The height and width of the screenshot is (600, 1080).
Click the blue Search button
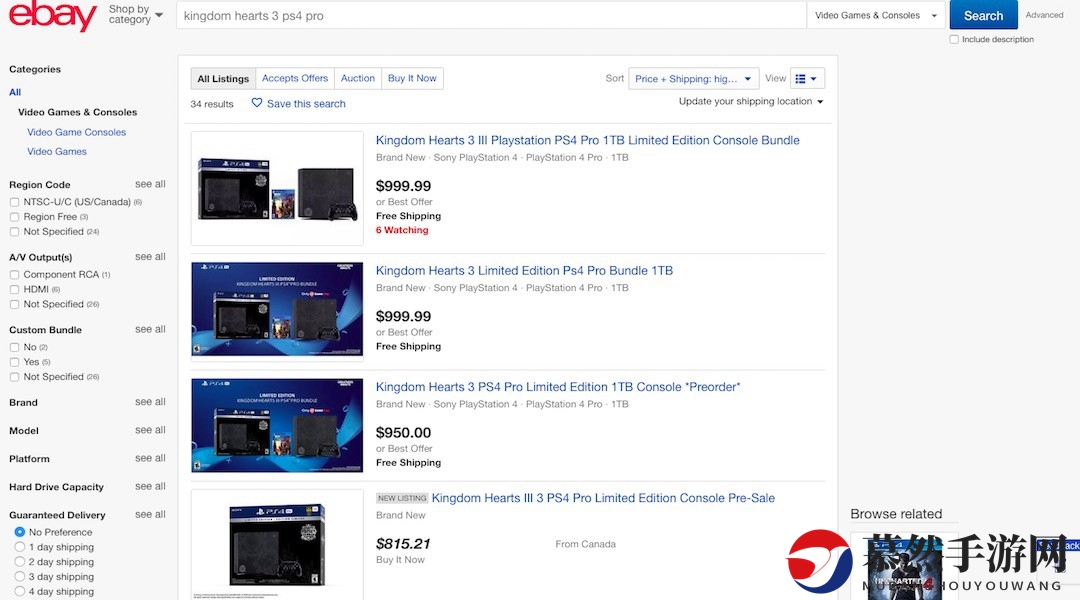tap(983, 15)
